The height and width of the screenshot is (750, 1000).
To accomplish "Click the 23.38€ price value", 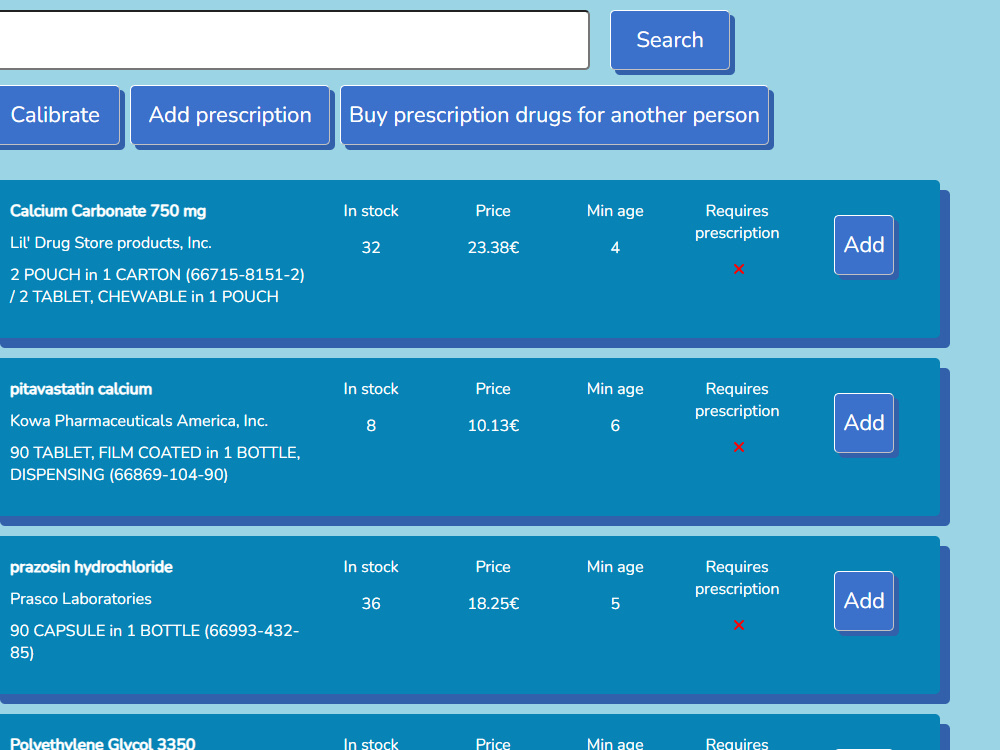I will click(x=493, y=247).
